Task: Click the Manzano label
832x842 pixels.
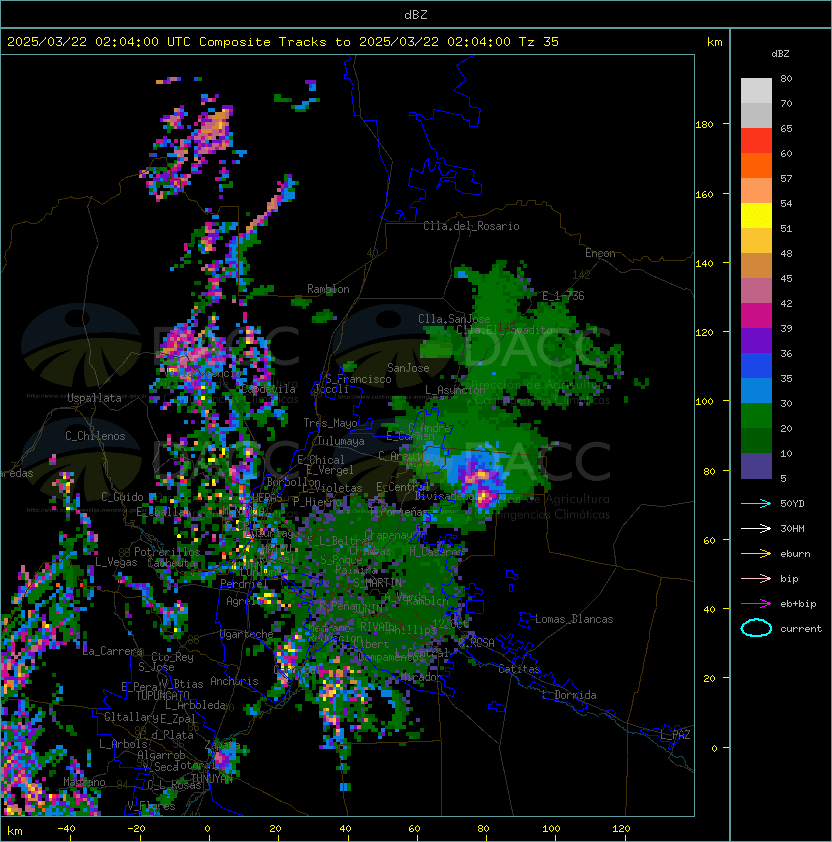Action: click(84, 782)
